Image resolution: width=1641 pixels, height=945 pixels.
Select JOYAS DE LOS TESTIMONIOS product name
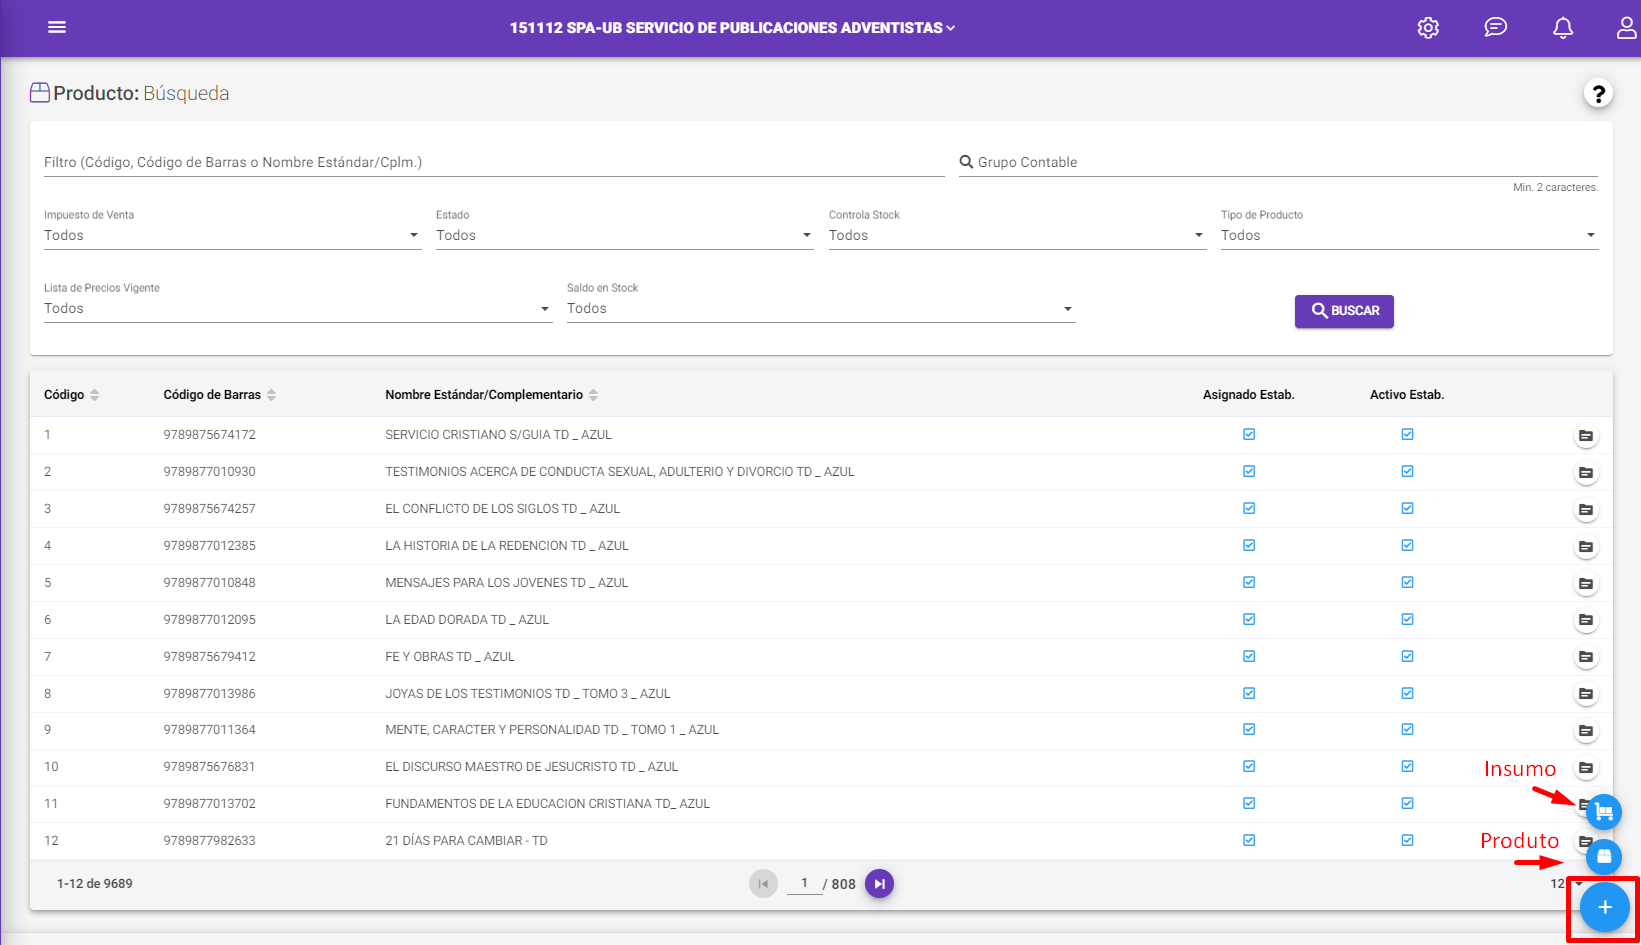tap(528, 694)
